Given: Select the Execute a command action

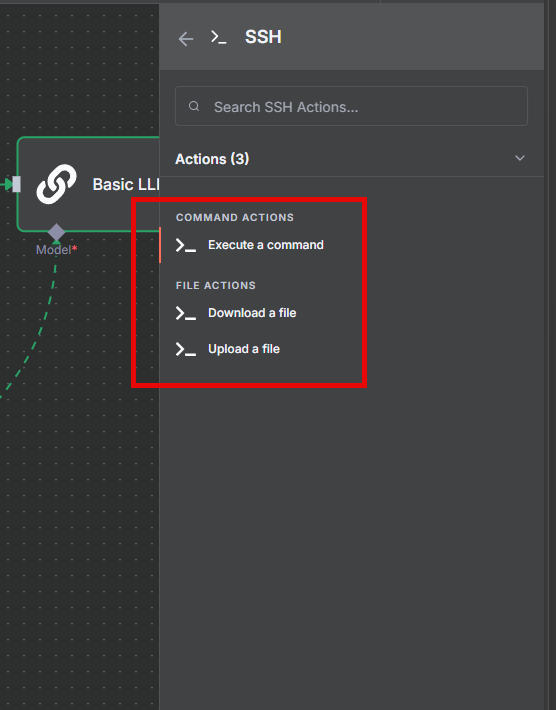Looking at the screenshot, I should tap(265, 245).
